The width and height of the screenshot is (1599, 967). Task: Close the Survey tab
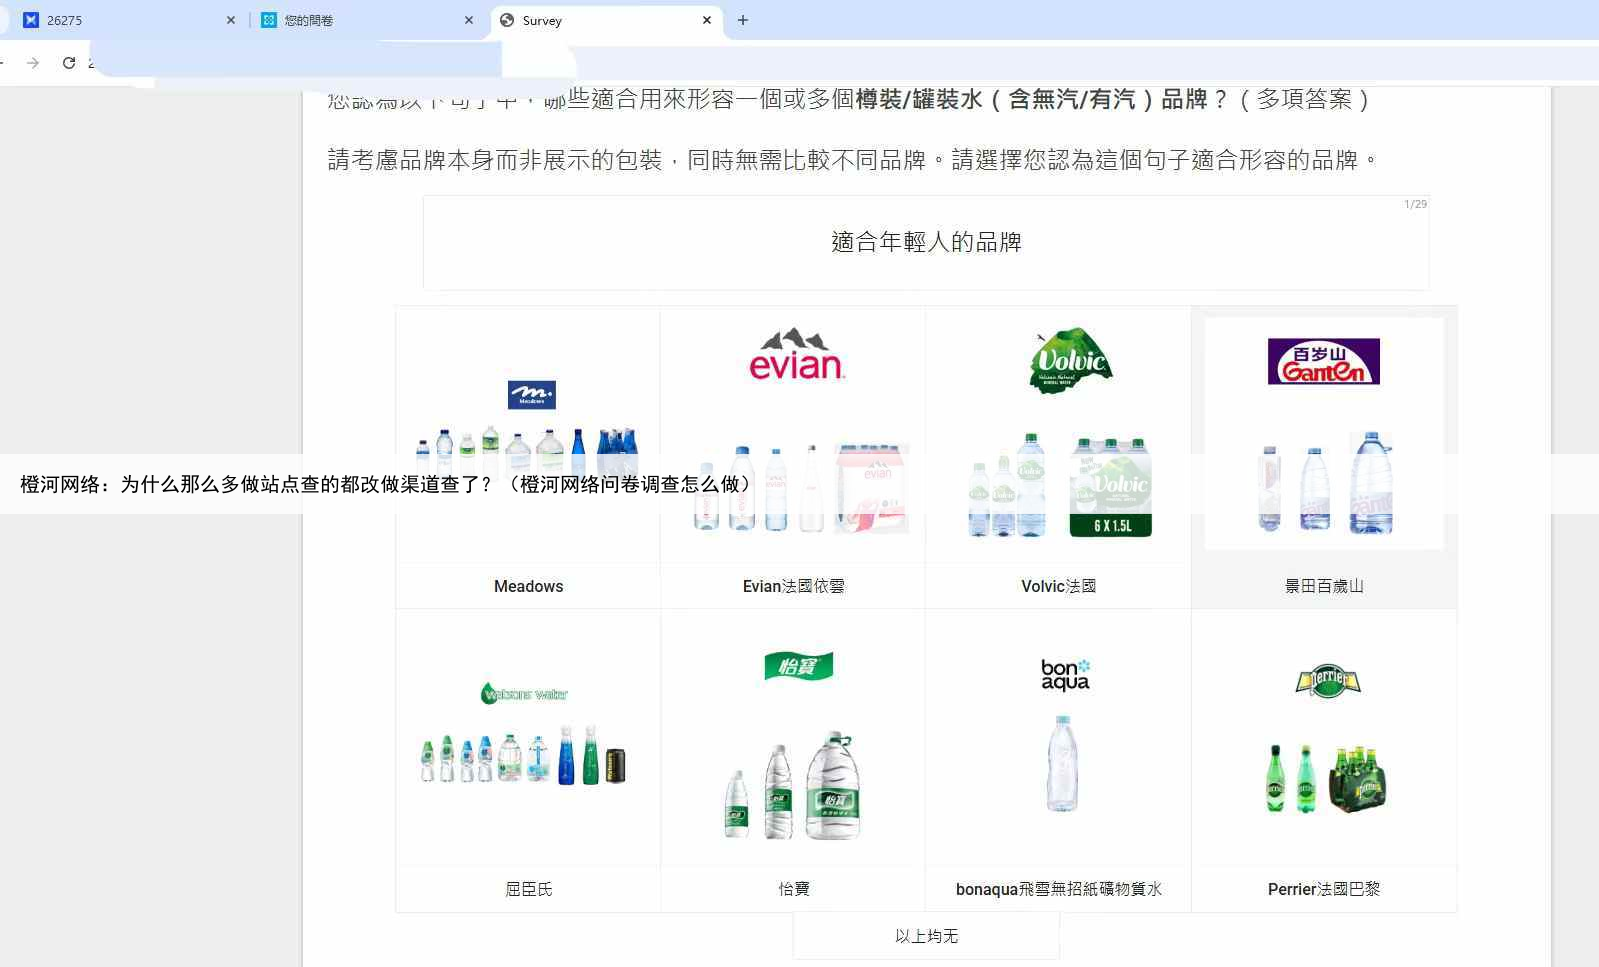707,20
